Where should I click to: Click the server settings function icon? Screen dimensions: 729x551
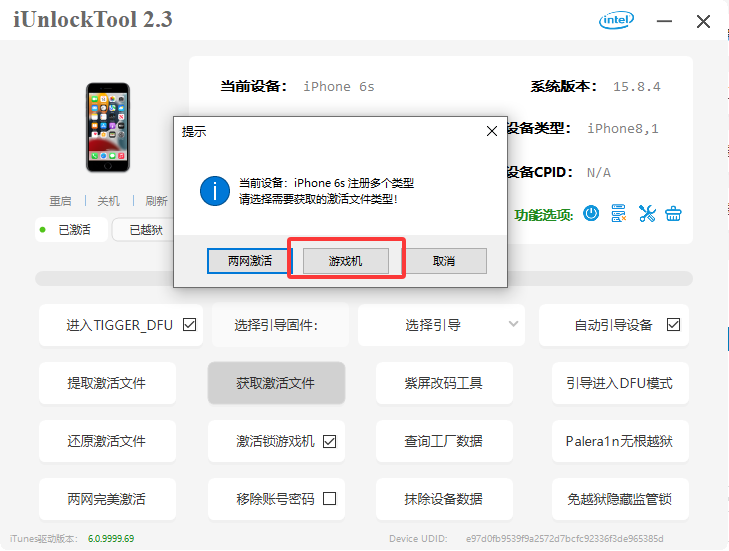coord(618,214)
